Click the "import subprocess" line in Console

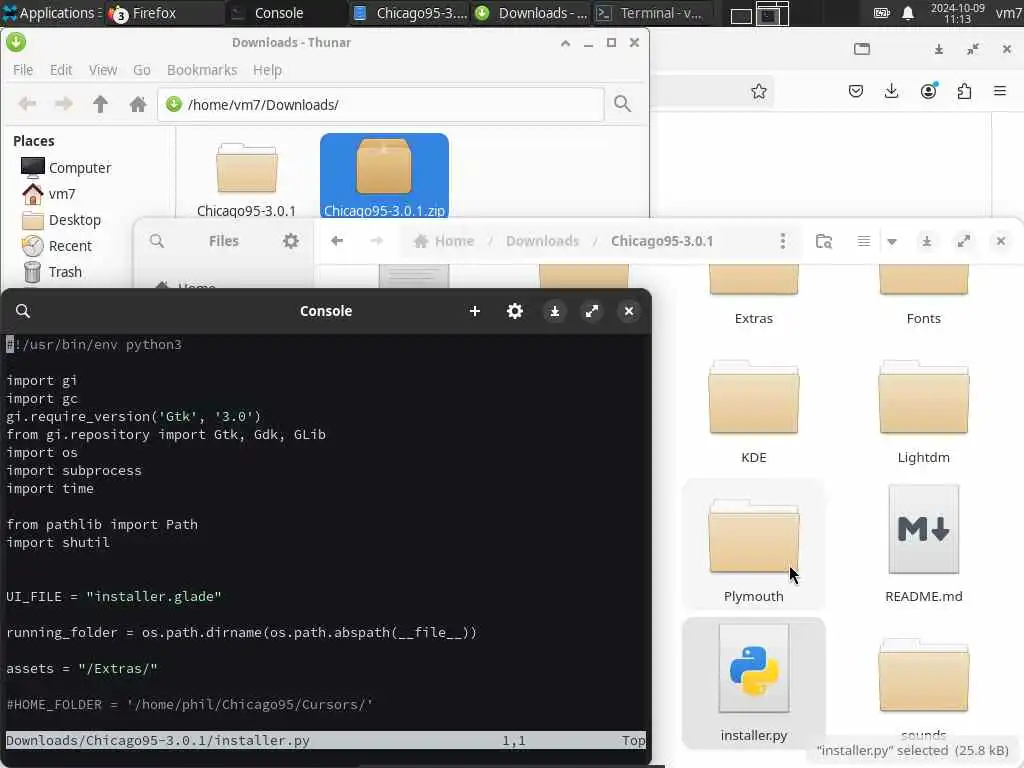pos(74,470)
